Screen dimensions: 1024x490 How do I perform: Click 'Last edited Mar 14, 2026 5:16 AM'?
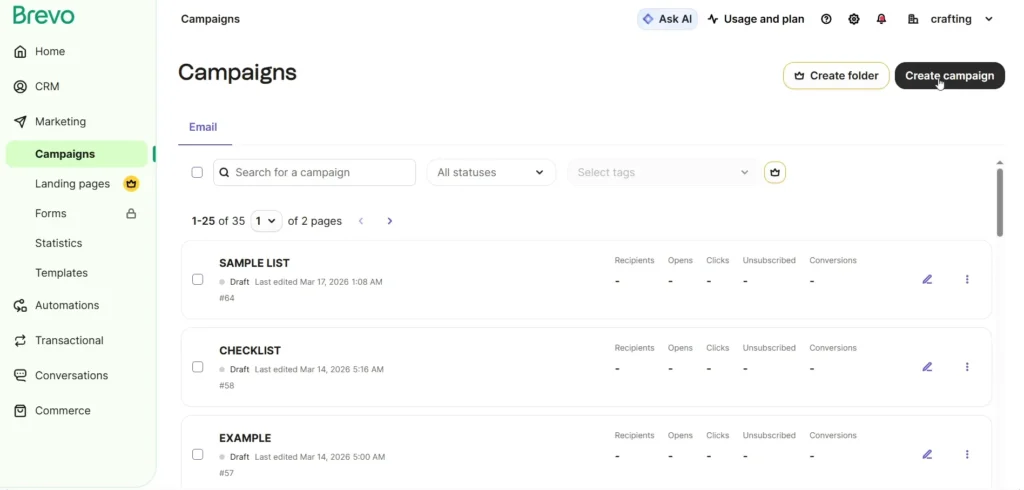click(319, 370)
